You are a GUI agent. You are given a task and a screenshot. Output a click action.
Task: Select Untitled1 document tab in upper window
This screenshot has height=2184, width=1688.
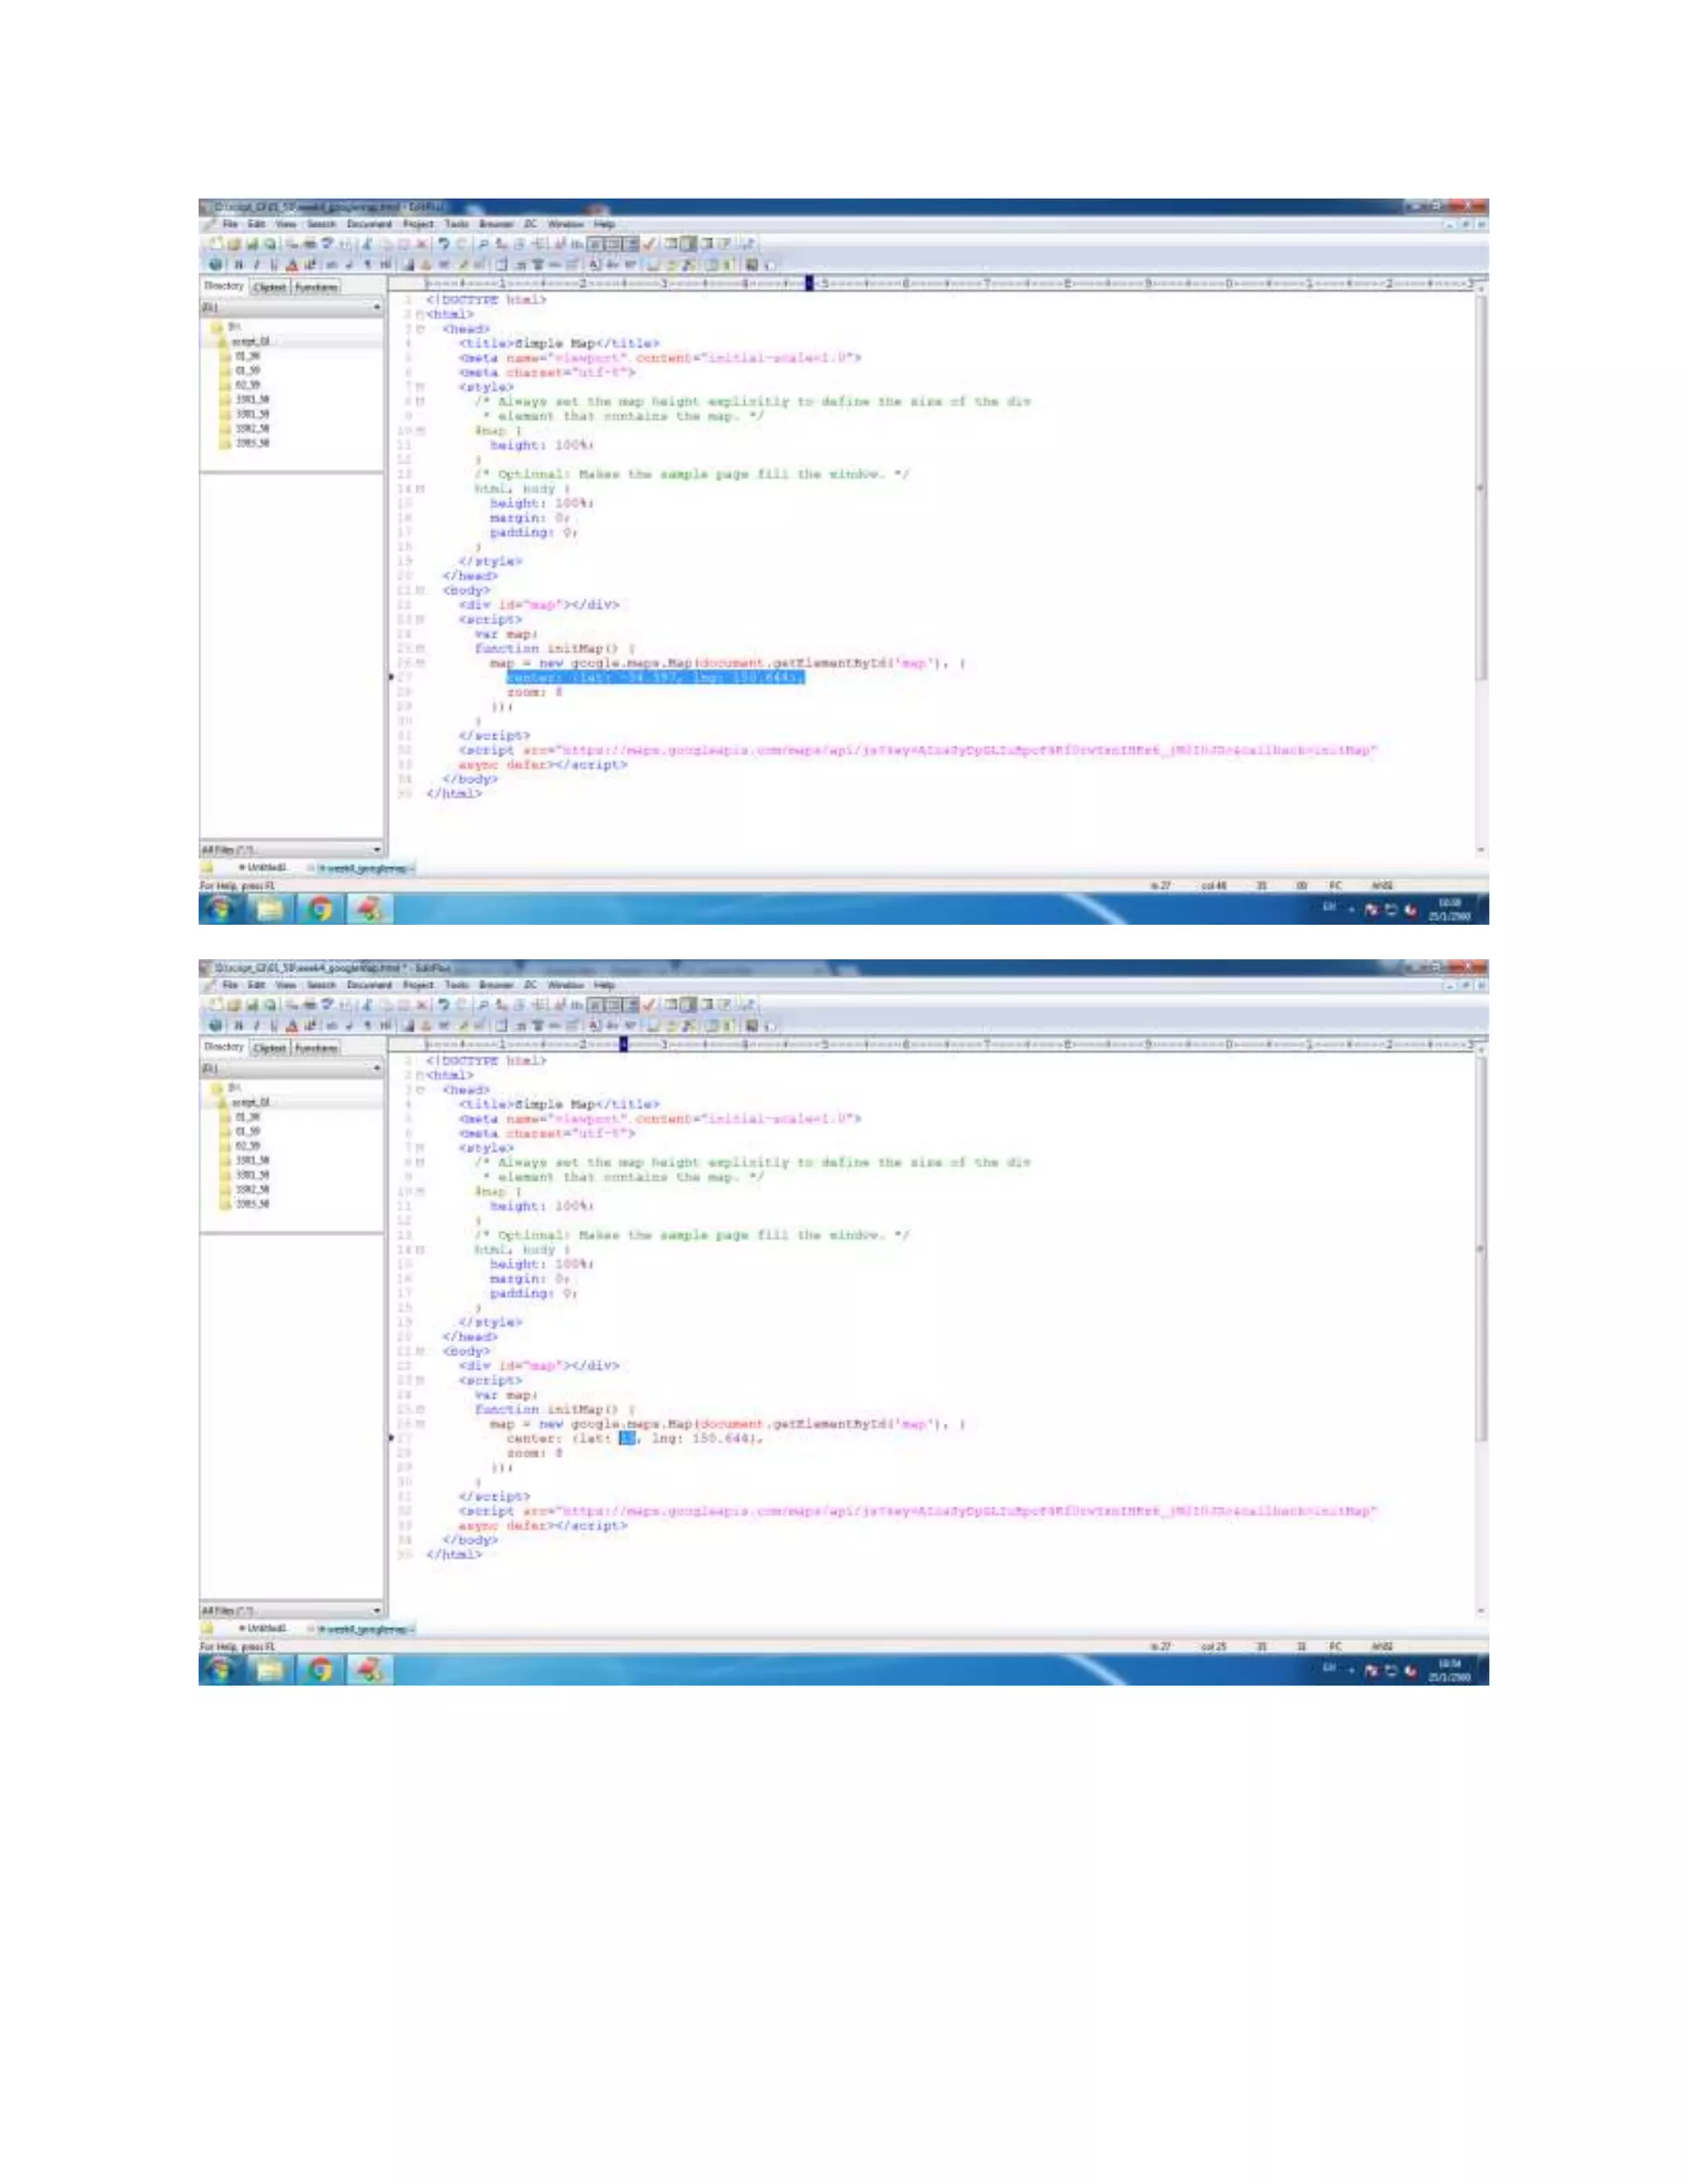click(x=262, y=868)
